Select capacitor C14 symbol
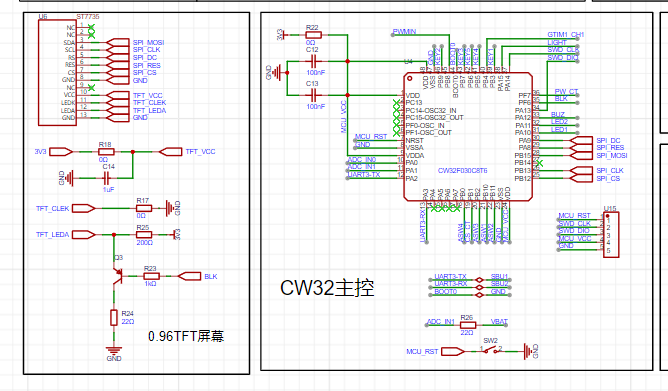Image resolution: width=668 pixels, height=391 pixels. (107, 178)
